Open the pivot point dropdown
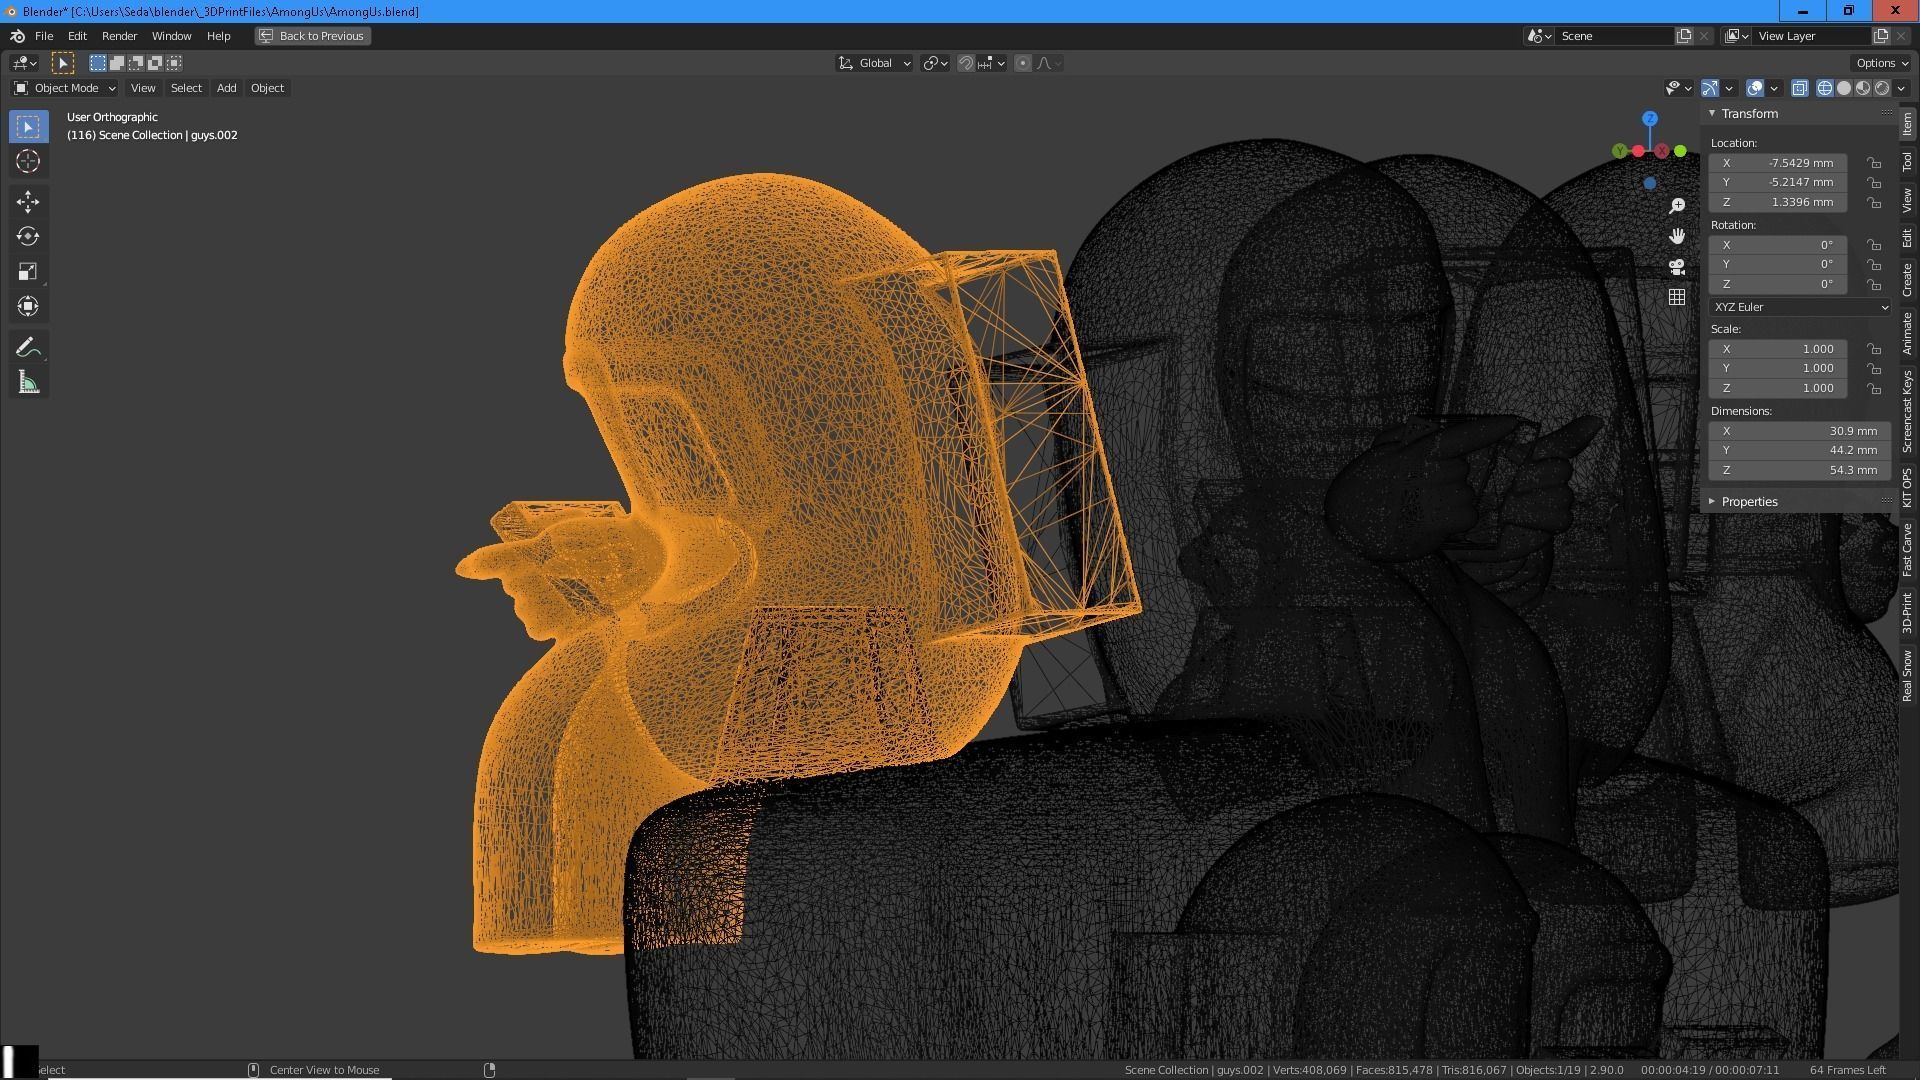The image size is (1920, 1080). [935, 63]
